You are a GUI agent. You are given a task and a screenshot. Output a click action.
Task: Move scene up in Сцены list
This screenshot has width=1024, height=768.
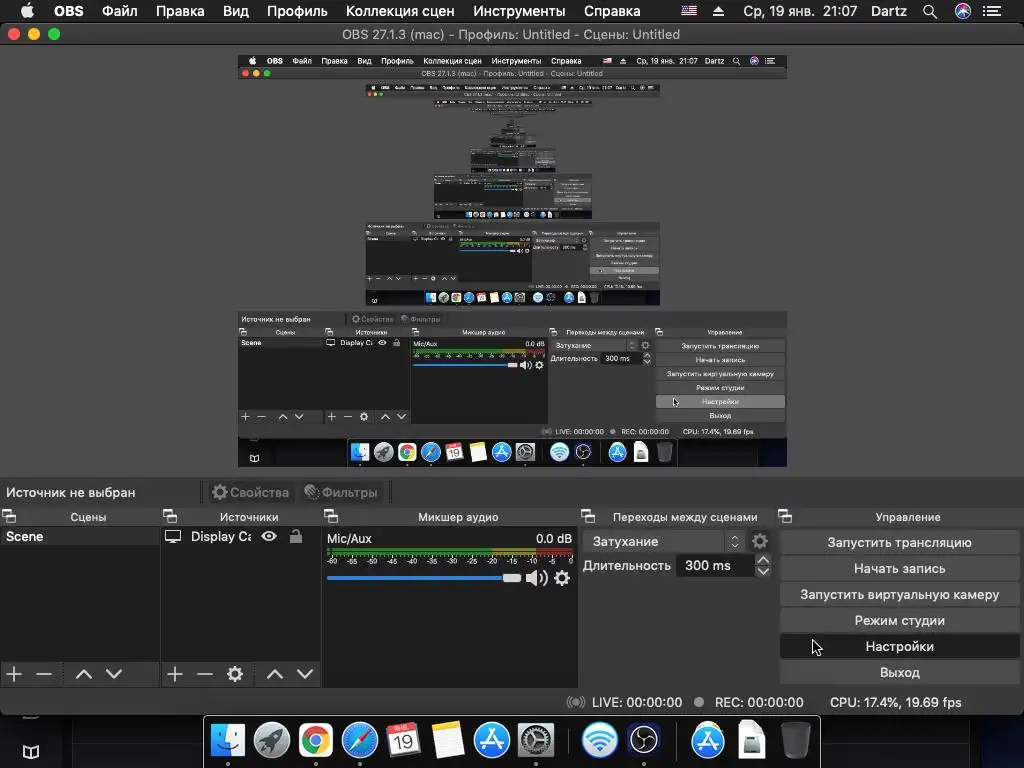(84, 674)
